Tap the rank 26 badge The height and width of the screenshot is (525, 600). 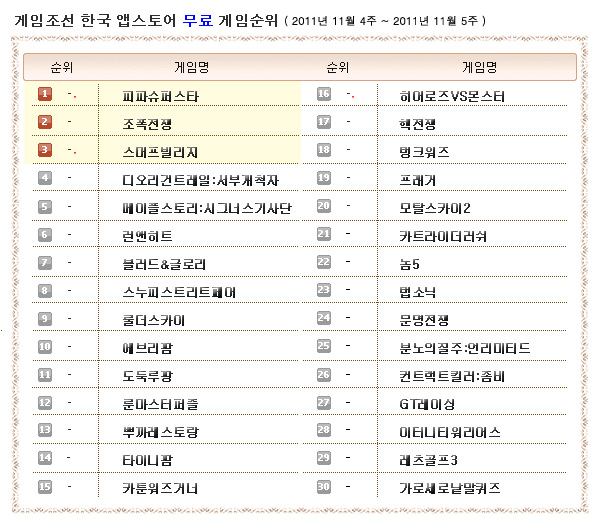click(324, 375)
